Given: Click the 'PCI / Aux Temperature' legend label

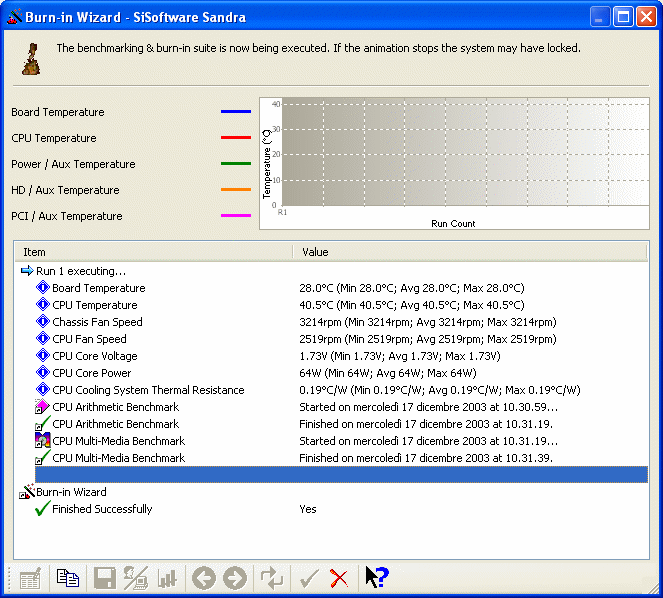Looking at the screenshot, I should click(x=66, y=216).
